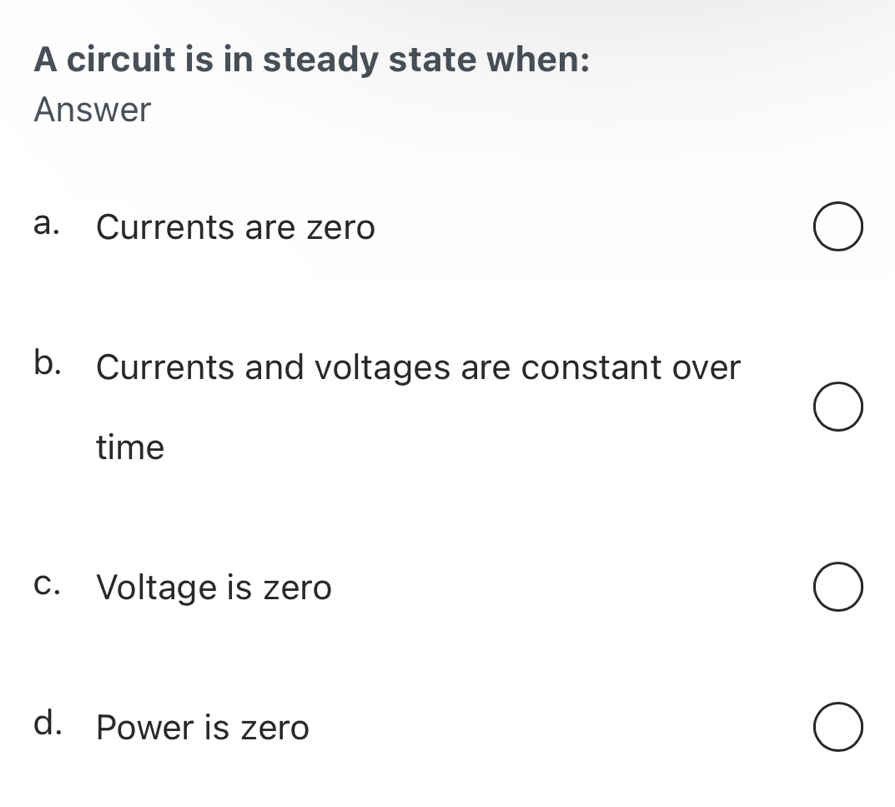Select the radio button for option c
Screen dimensions: 895x807
838,586
